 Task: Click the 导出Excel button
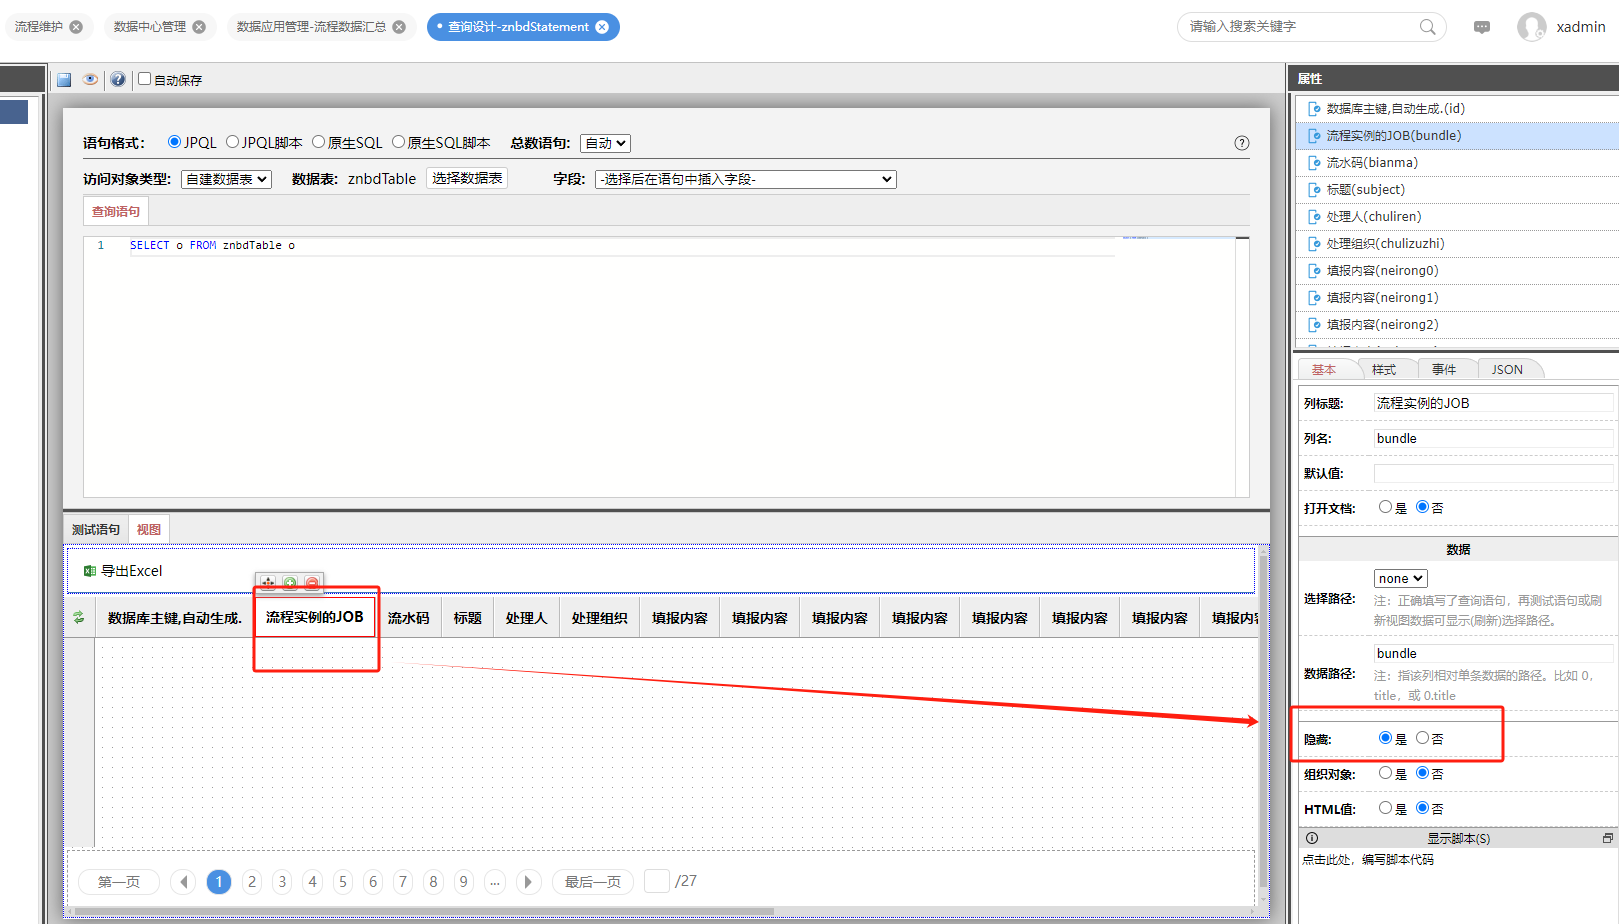[122, 571]
